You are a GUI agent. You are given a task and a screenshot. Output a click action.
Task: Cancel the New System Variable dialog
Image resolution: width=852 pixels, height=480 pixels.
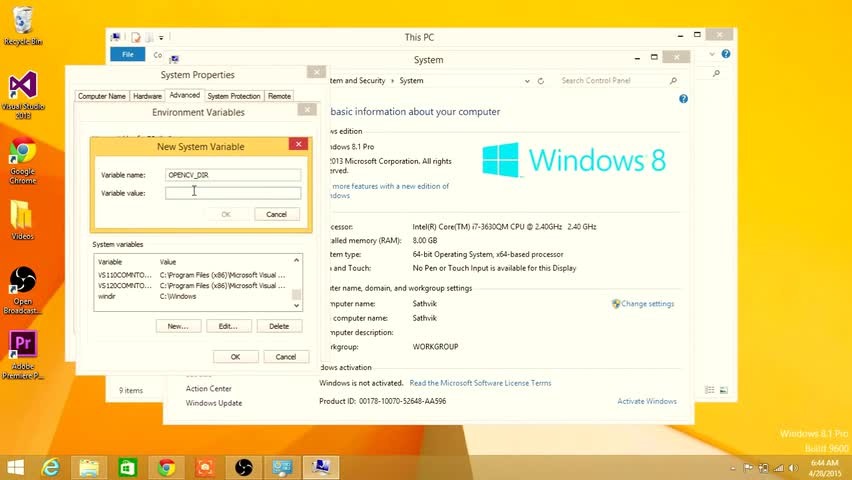pyautogui.click(x=277, y=214)
